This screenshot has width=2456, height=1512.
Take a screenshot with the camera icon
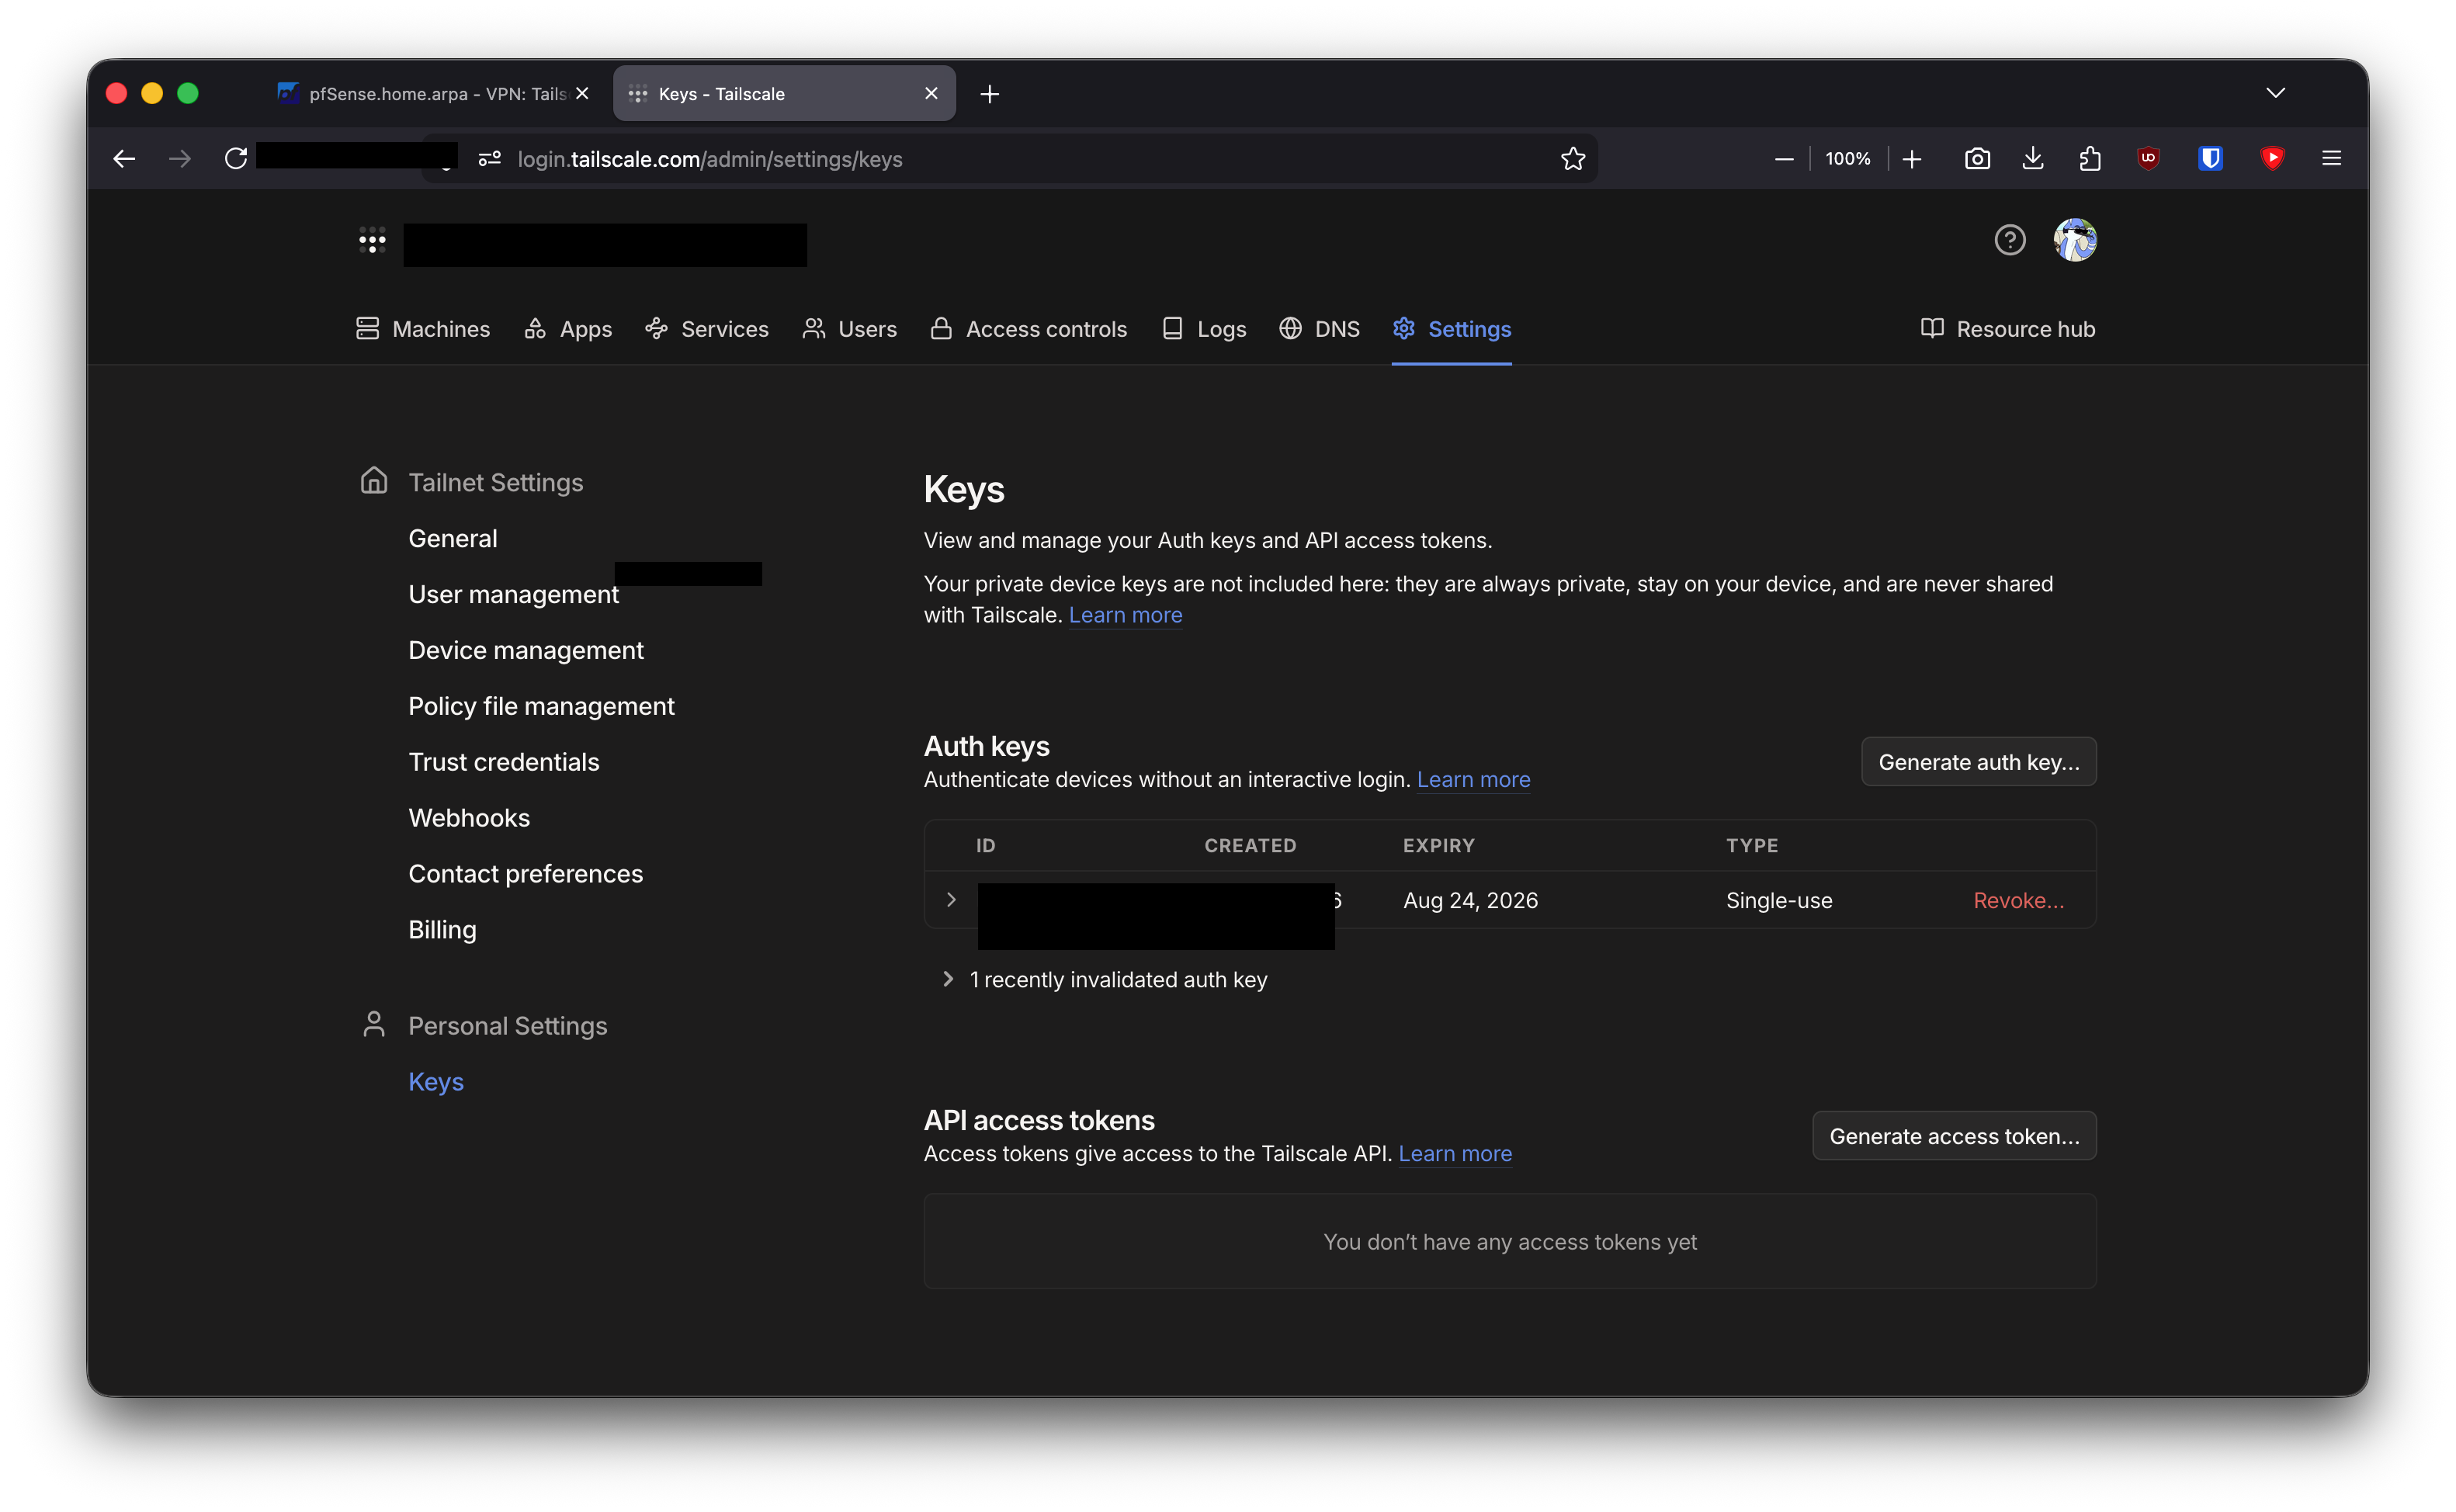(1977, 159)
